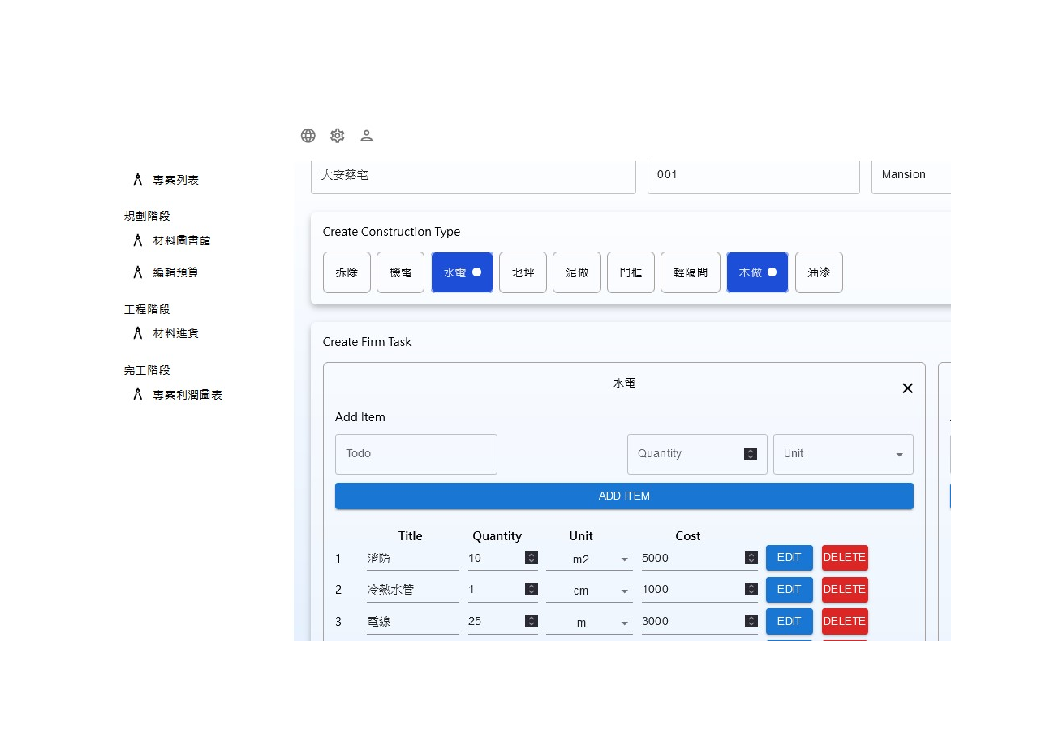Screen dimensions: 1050x753
Task: Enable the 拆除 construction type
Action: [x=346, y=271]
